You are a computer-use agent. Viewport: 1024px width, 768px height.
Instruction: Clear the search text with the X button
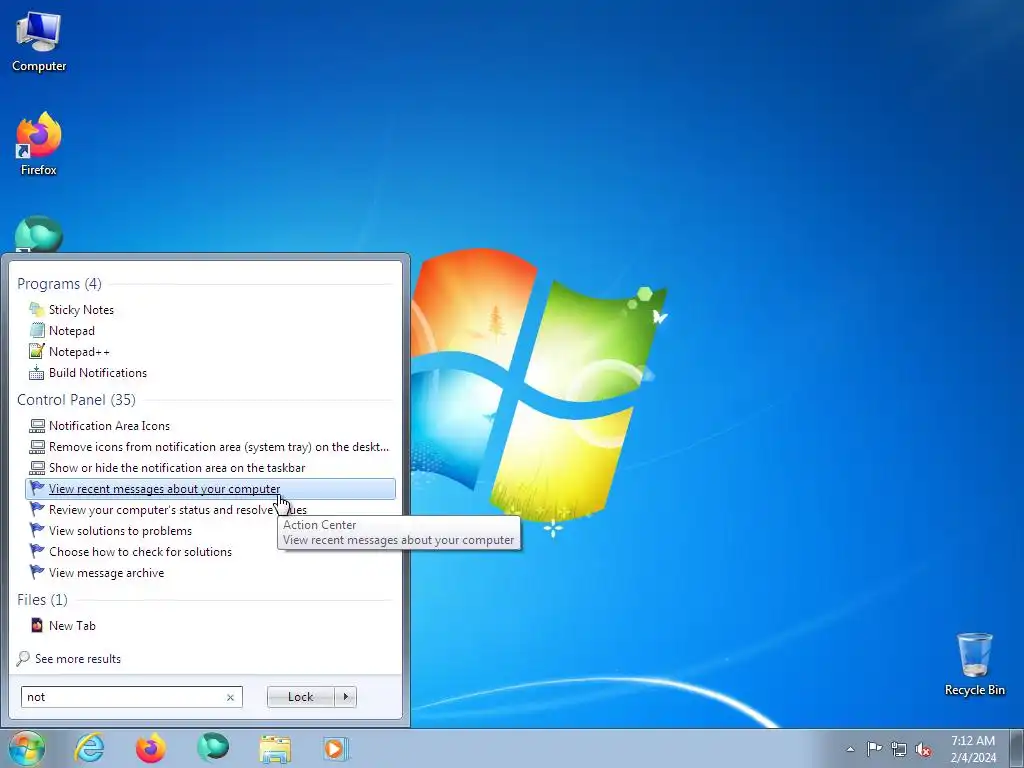tap(231, 697)
